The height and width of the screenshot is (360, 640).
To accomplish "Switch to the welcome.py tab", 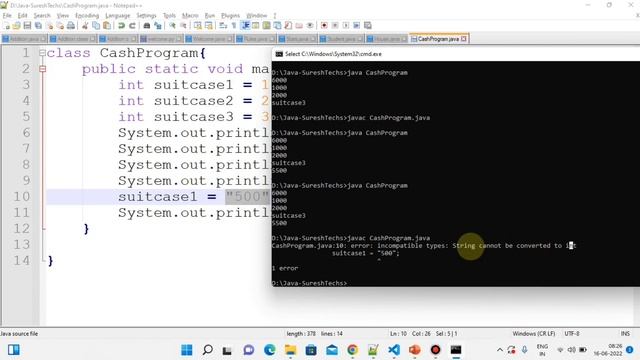I will pyautogui.click(x=161, y=39).
